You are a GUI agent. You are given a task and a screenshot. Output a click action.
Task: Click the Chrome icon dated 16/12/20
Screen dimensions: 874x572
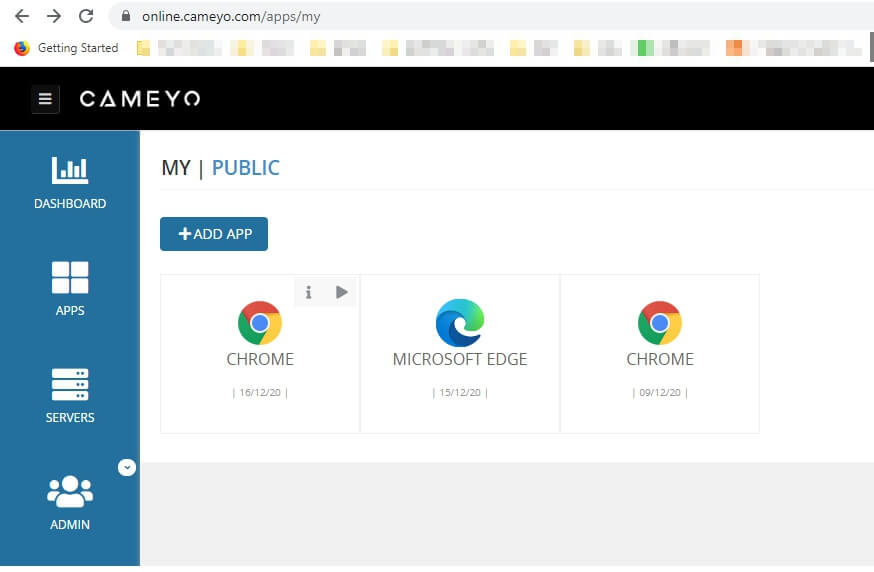point(260,323)
